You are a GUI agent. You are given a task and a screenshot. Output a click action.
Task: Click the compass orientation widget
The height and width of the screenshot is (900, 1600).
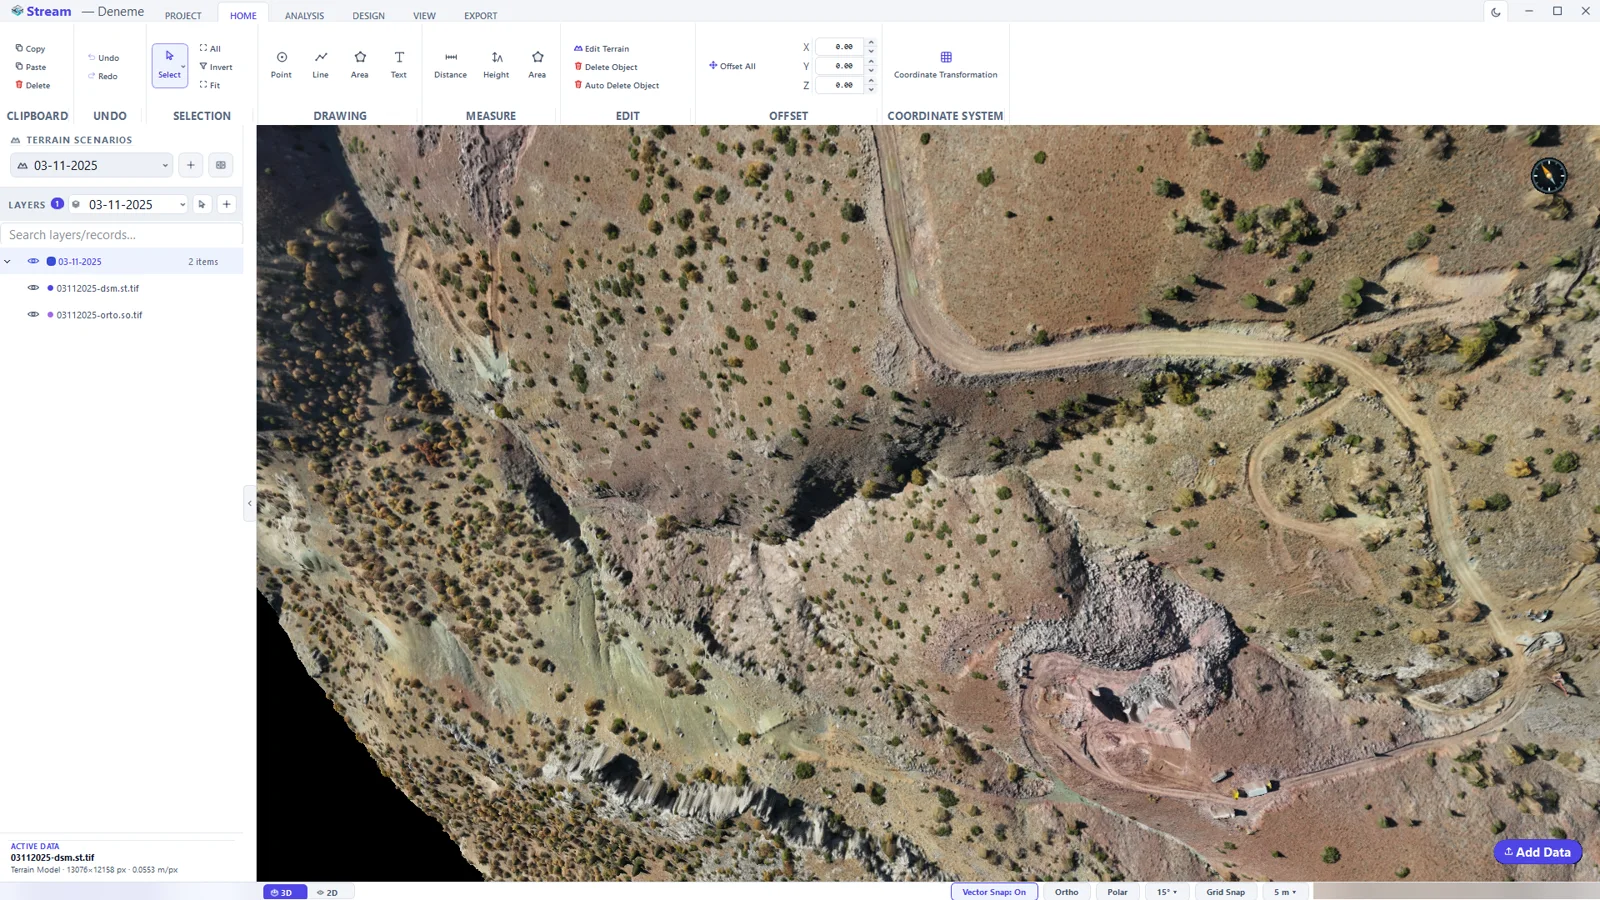point(1548,176)
